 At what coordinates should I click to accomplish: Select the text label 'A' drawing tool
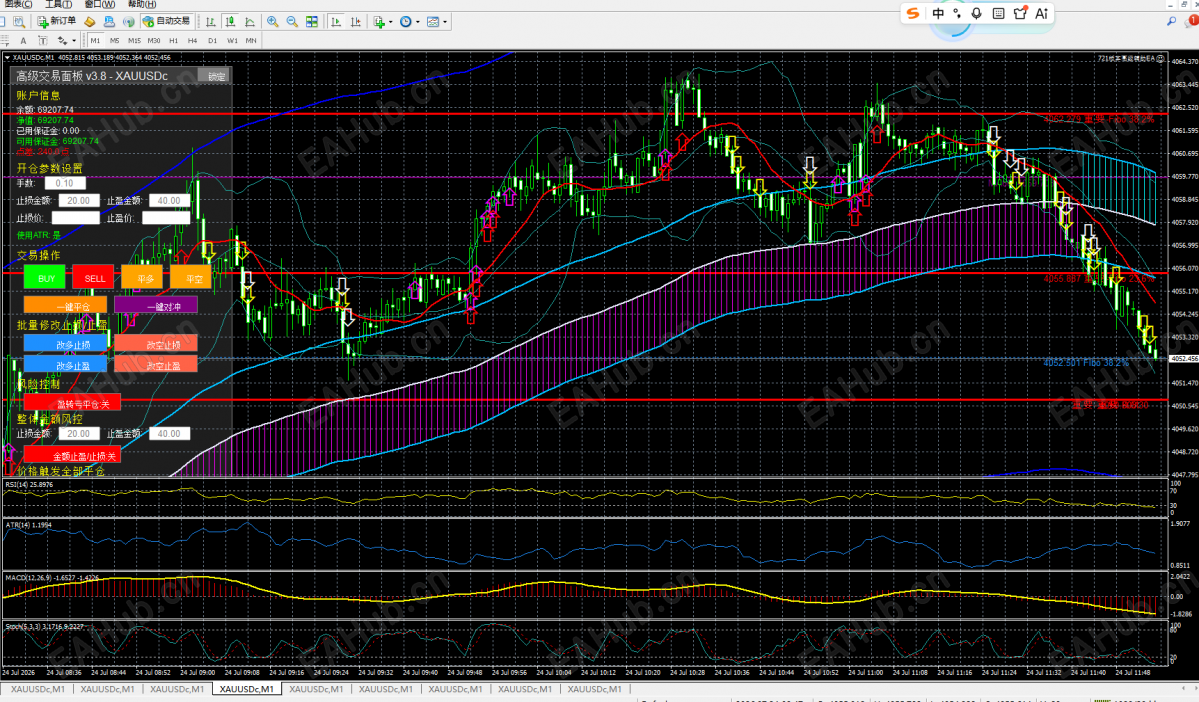click(23, 41)
